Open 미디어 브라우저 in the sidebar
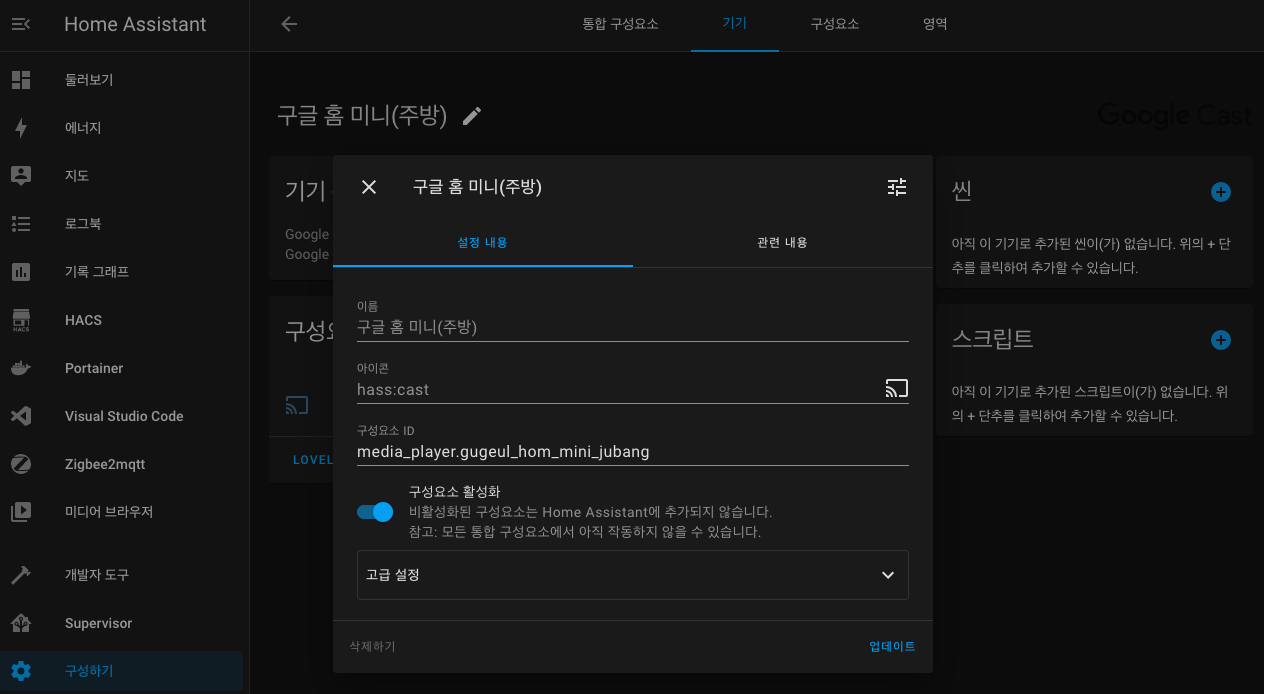1264x694 pixels. coord(122,512)
